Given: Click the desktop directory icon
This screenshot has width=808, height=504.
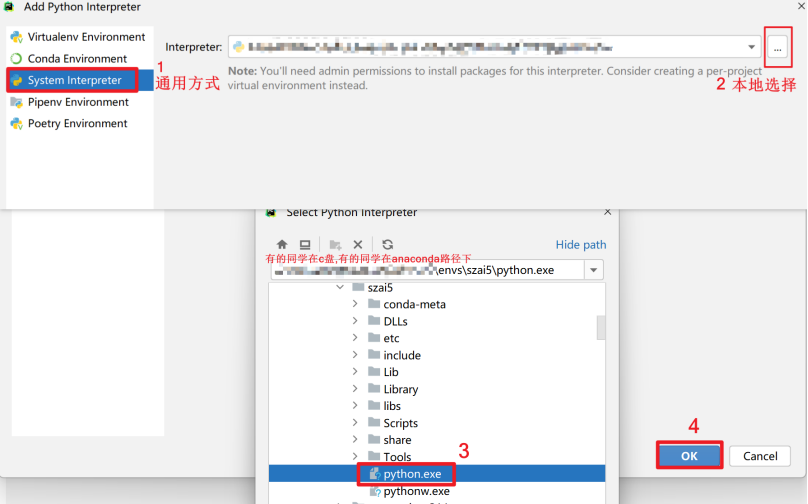Looking at the screenshot, I should click(305, 244).
